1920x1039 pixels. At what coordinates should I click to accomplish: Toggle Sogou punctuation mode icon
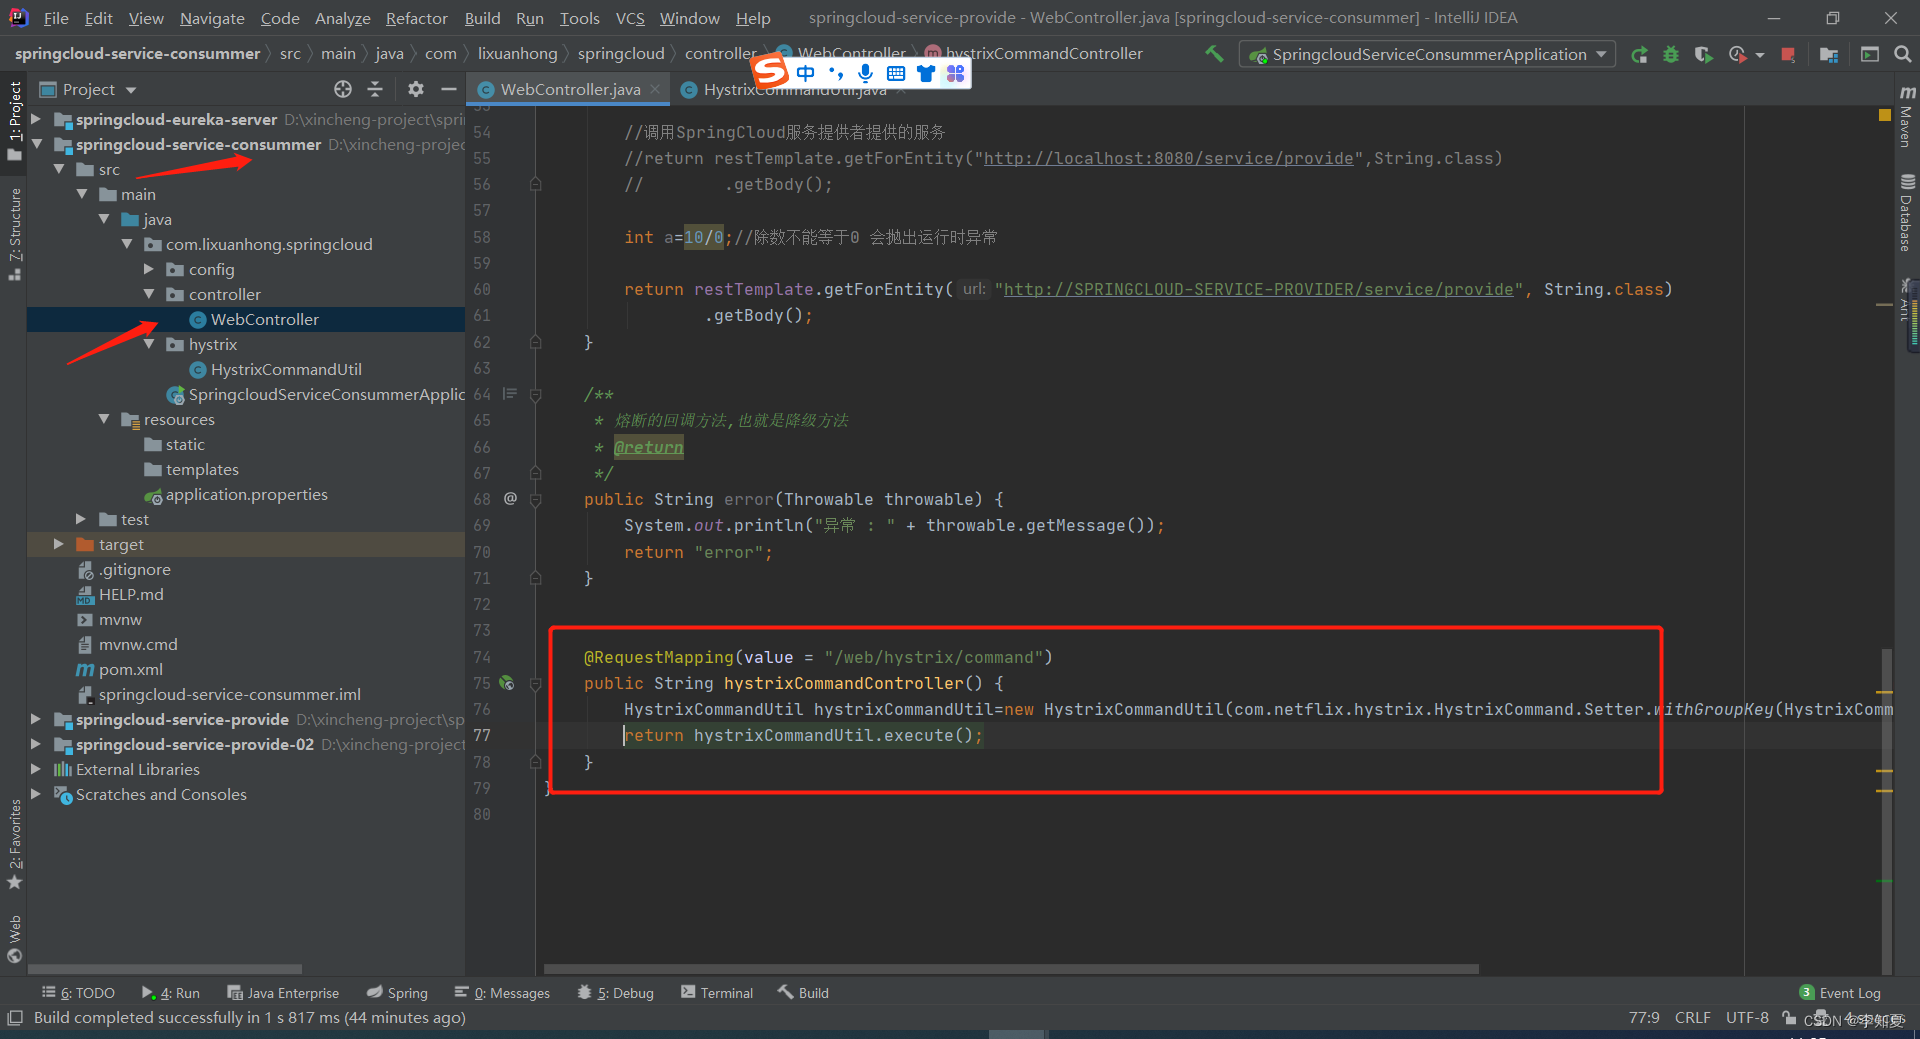click(836, 73)
